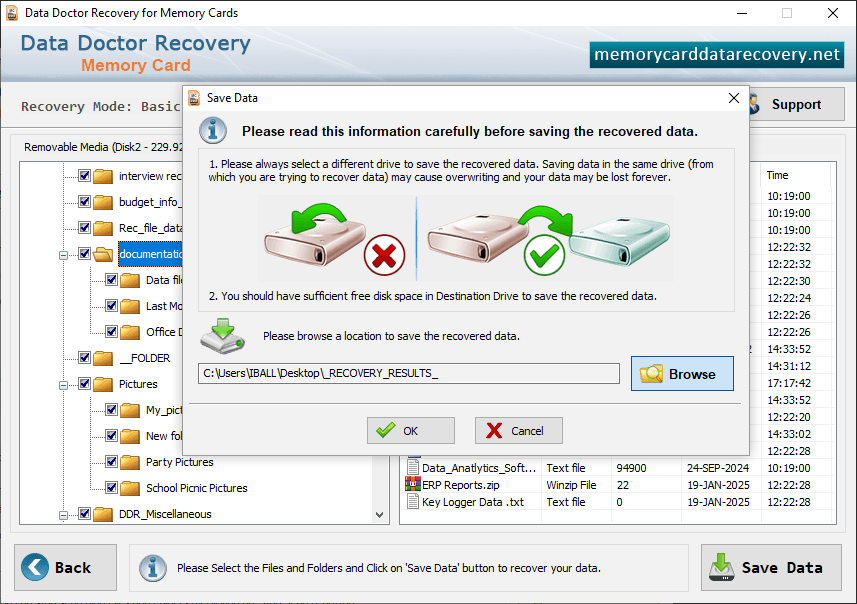Select the DDR_Miscellaneous tree item
Image resolution: width=857 pixels, height=604 pixels.
click(x=165, y=514)
